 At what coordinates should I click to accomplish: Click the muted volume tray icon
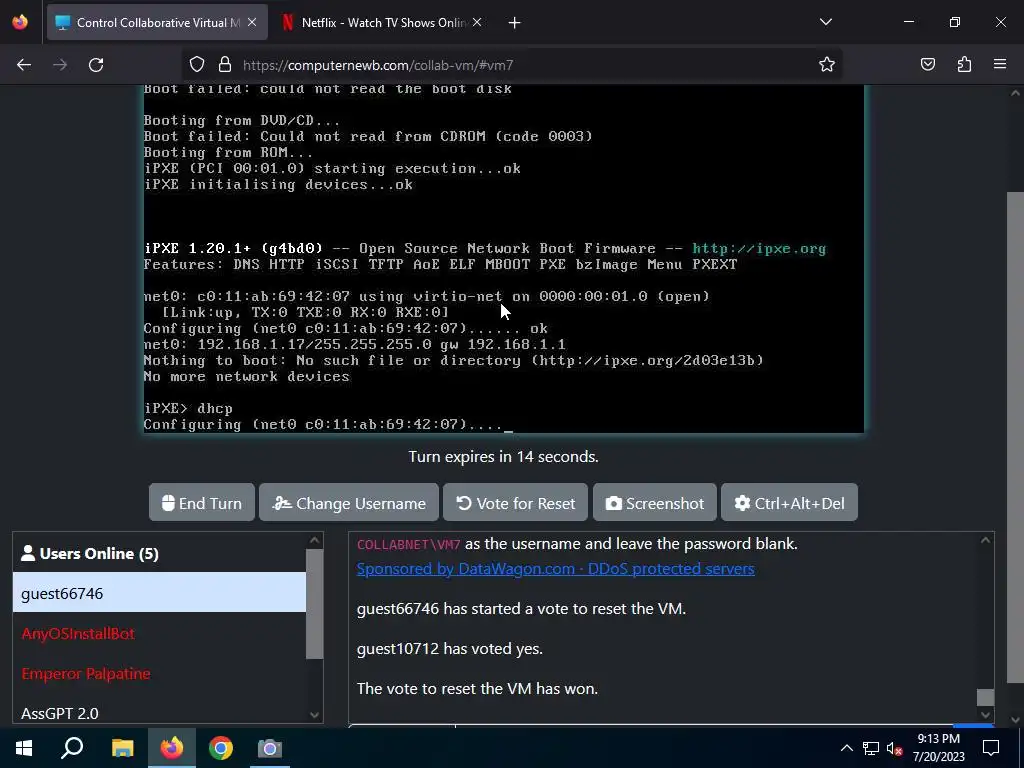click(895, 748)
